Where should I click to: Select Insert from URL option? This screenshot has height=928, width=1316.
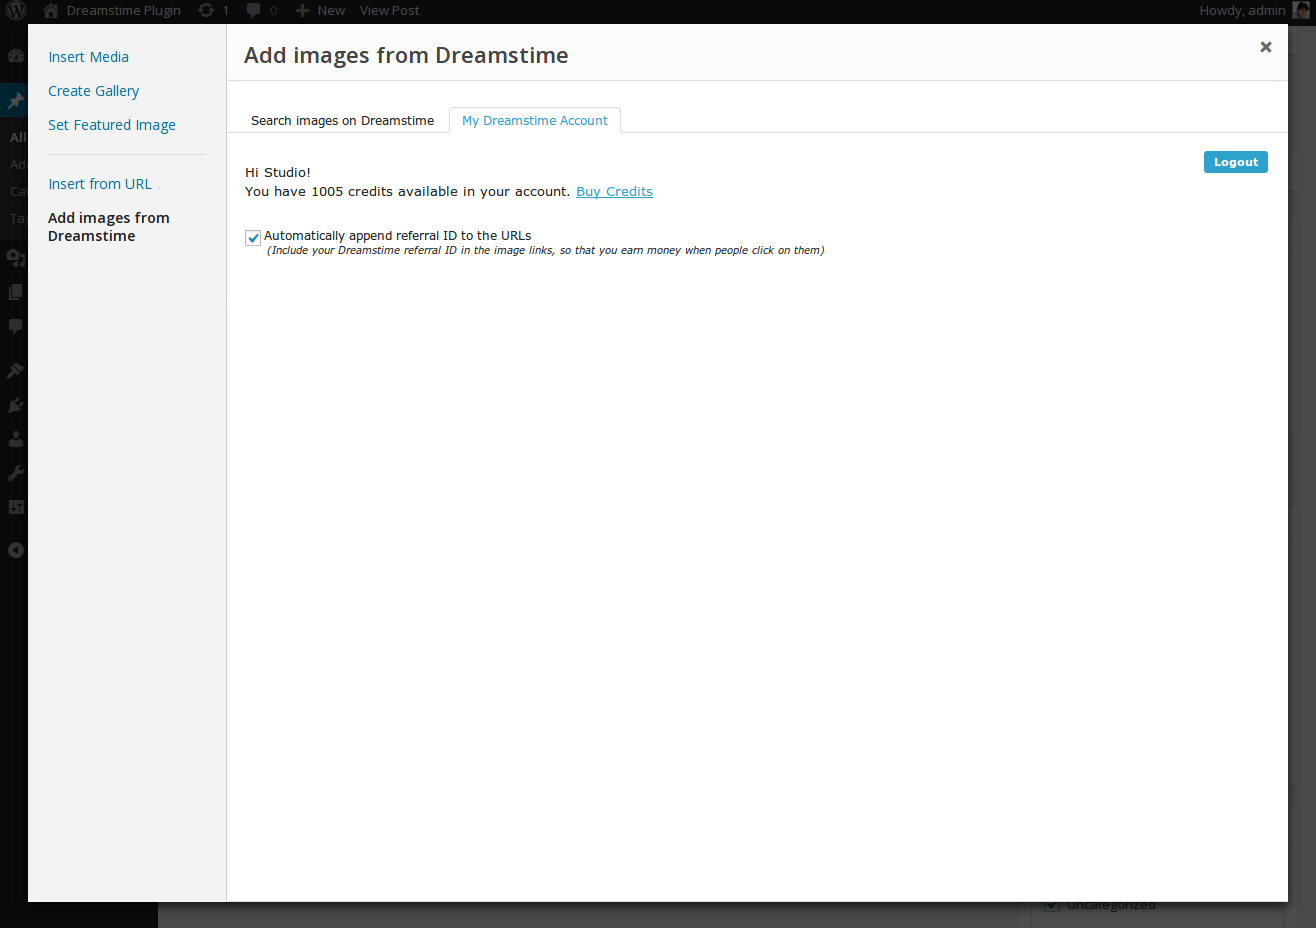click(100, 184)
